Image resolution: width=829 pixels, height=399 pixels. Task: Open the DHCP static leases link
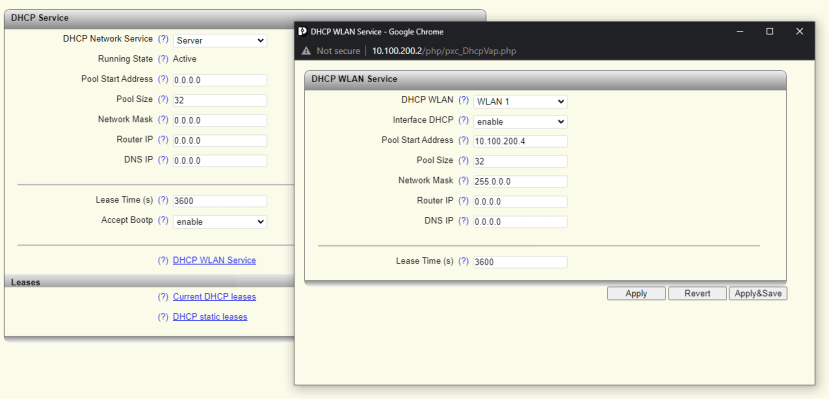click(x=210, y=317)
